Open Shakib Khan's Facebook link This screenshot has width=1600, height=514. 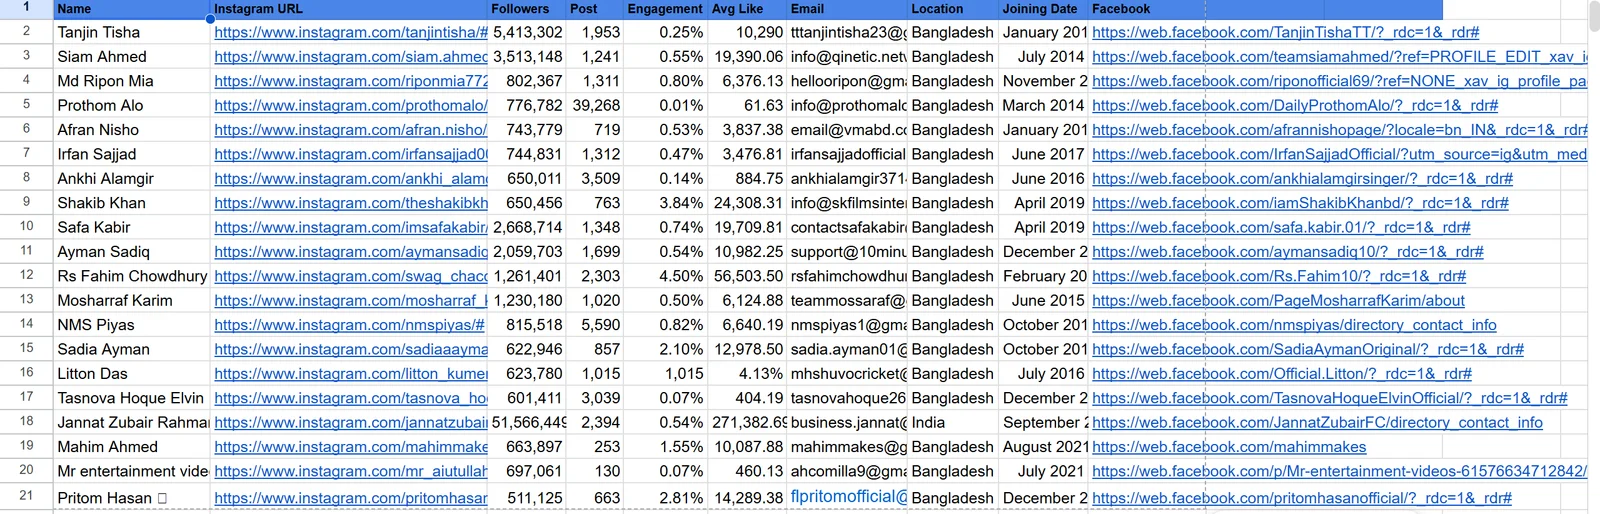(1300, 203)
